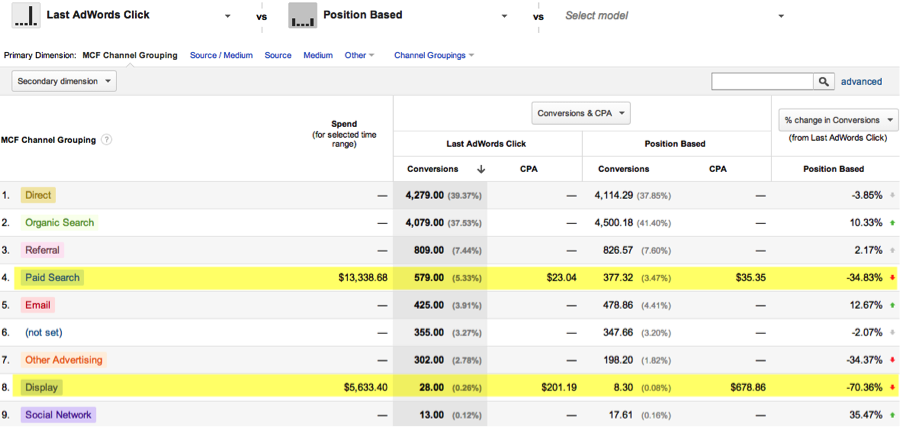Click the Last AdWords Click model bar icon
The height and width of the screenshot is (427, 900).
coord(26,15)
